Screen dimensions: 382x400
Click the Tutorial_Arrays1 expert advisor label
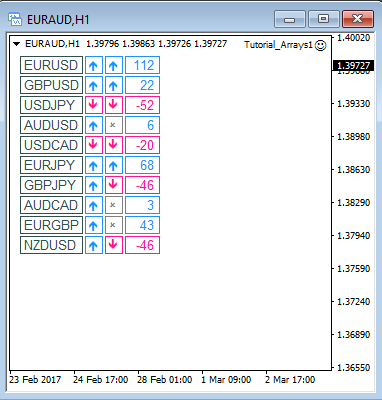click(278, 45)
